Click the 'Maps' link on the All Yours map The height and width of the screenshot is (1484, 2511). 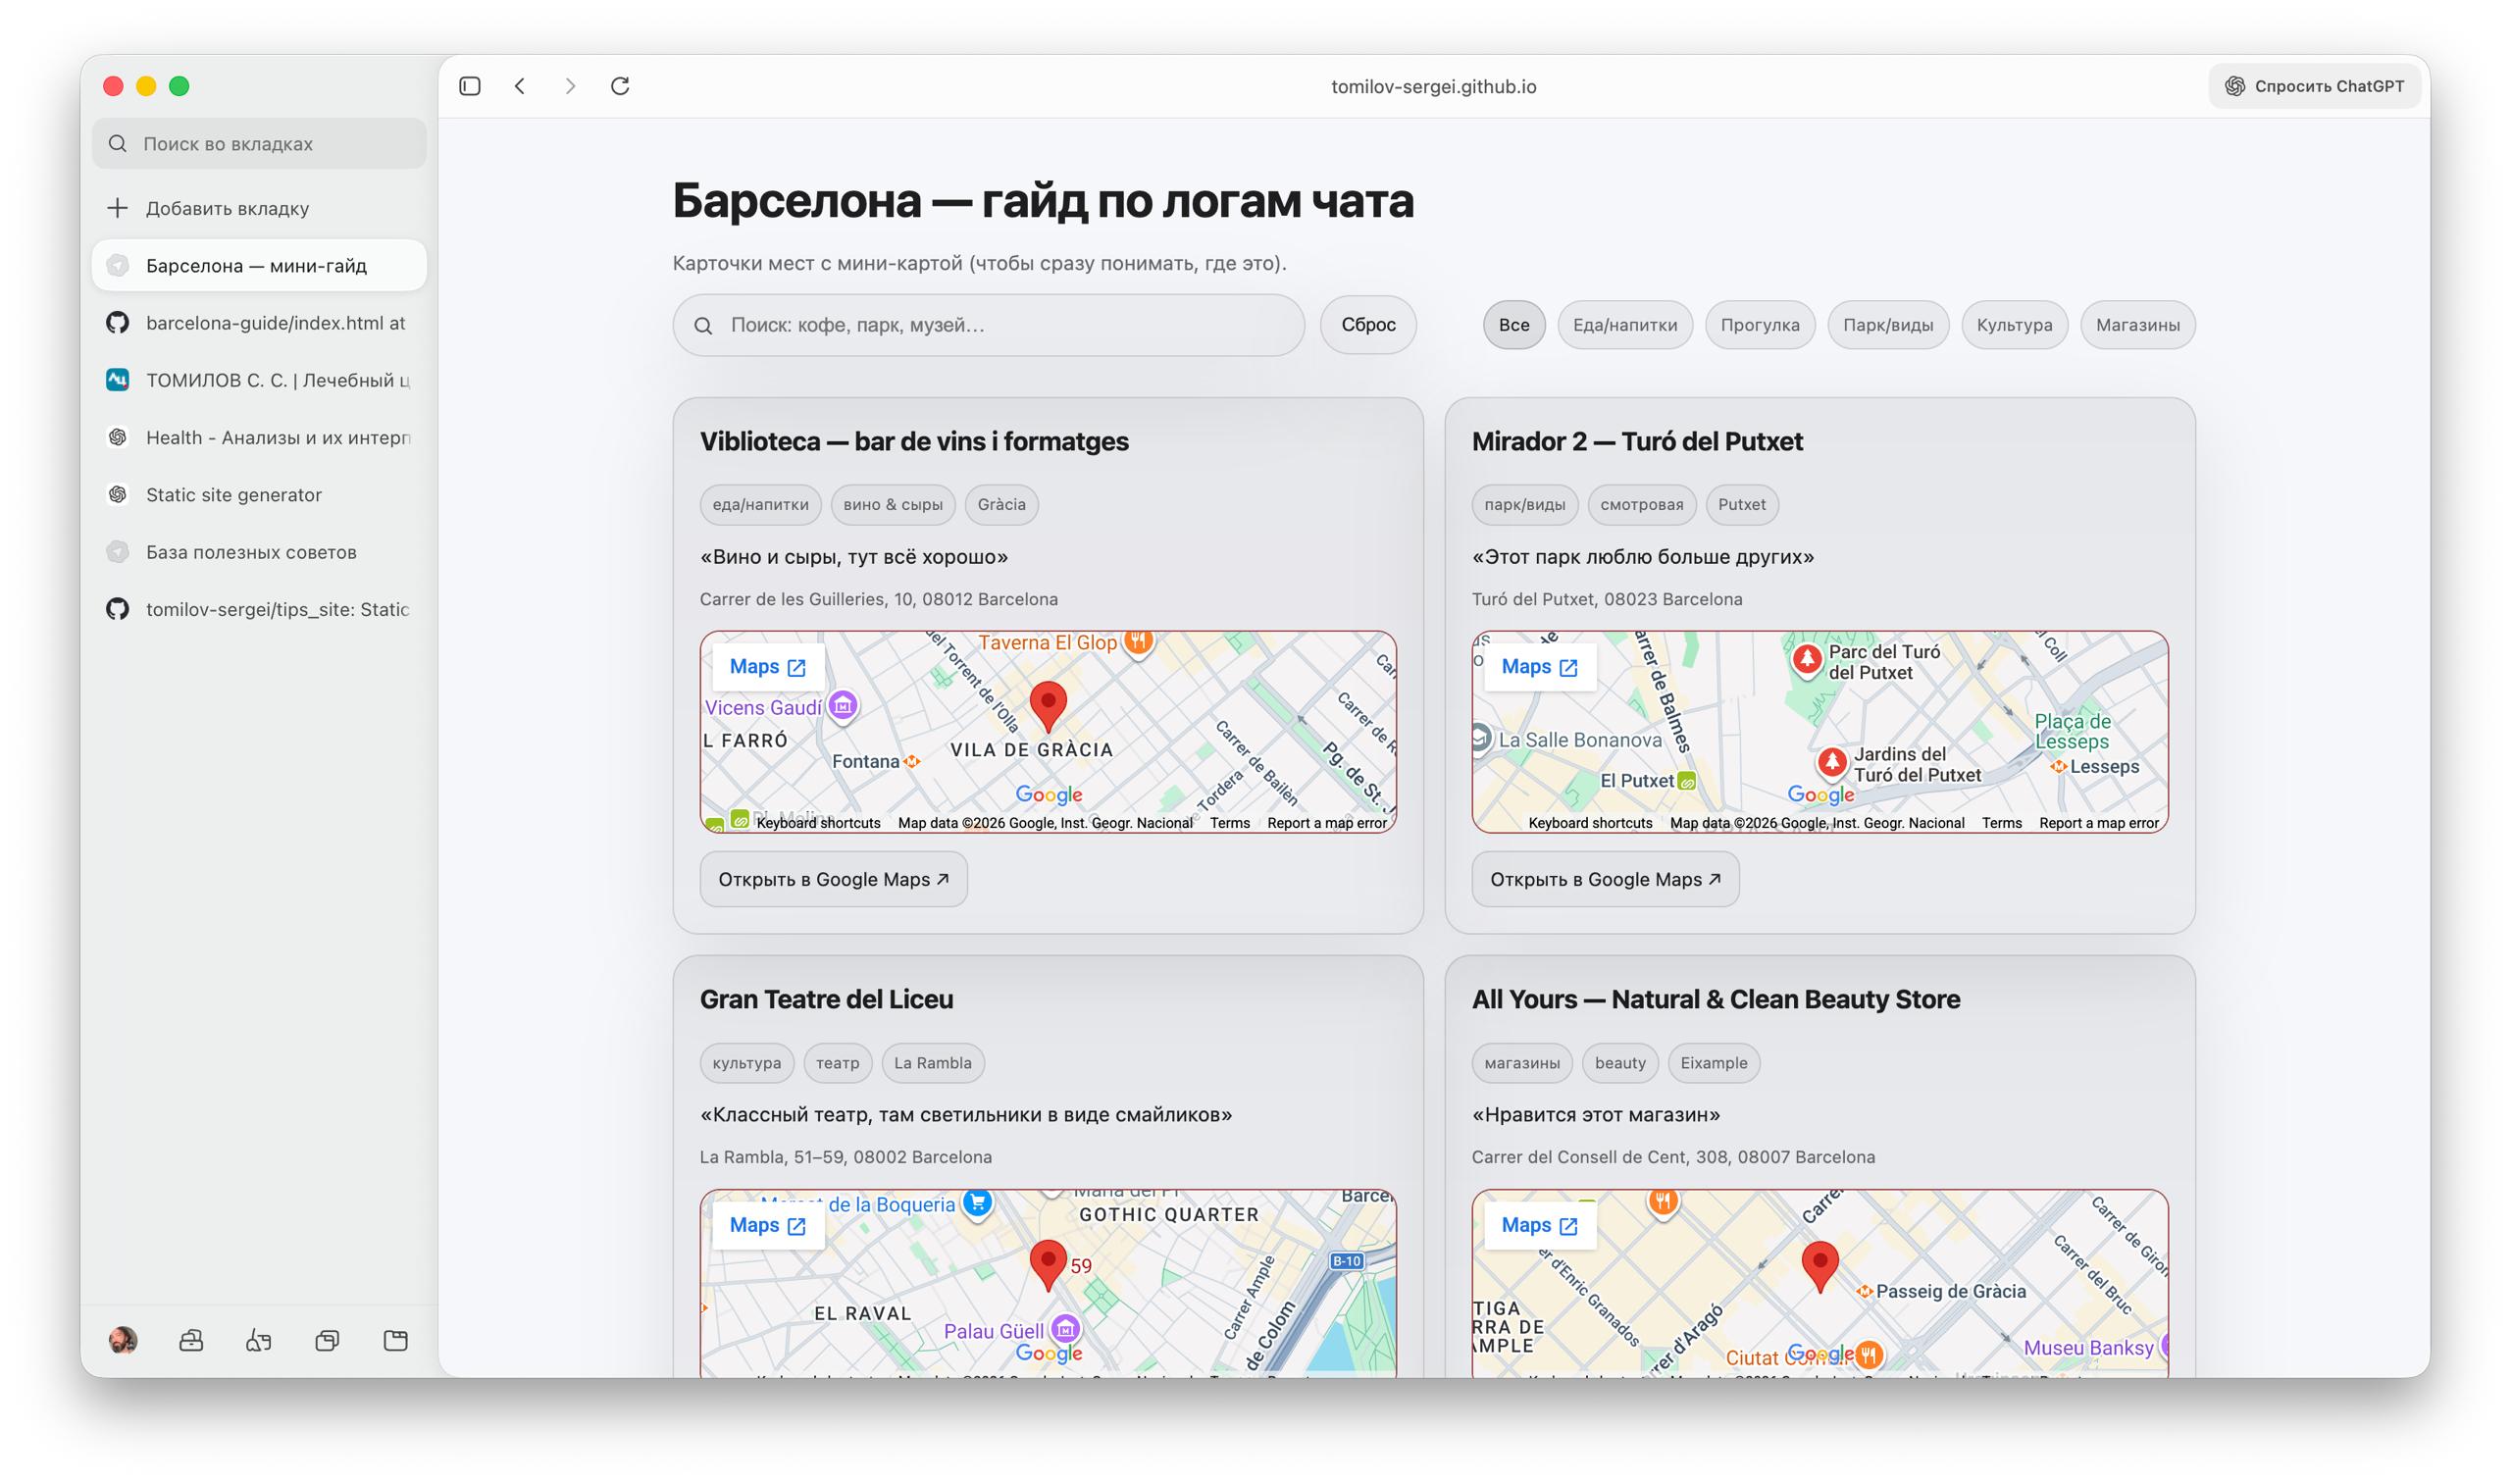tap(1540, 1225)
